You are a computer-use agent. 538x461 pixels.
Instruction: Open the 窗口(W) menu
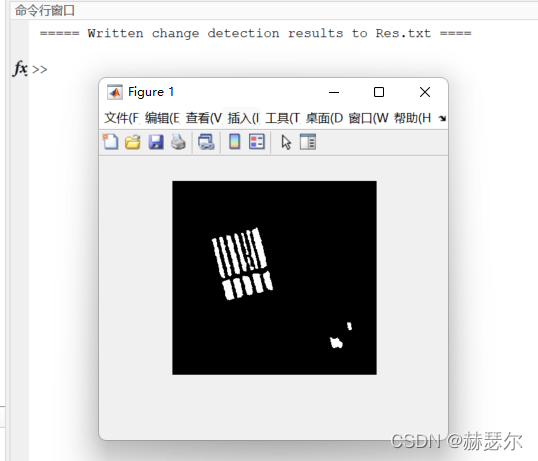point(369,118)
